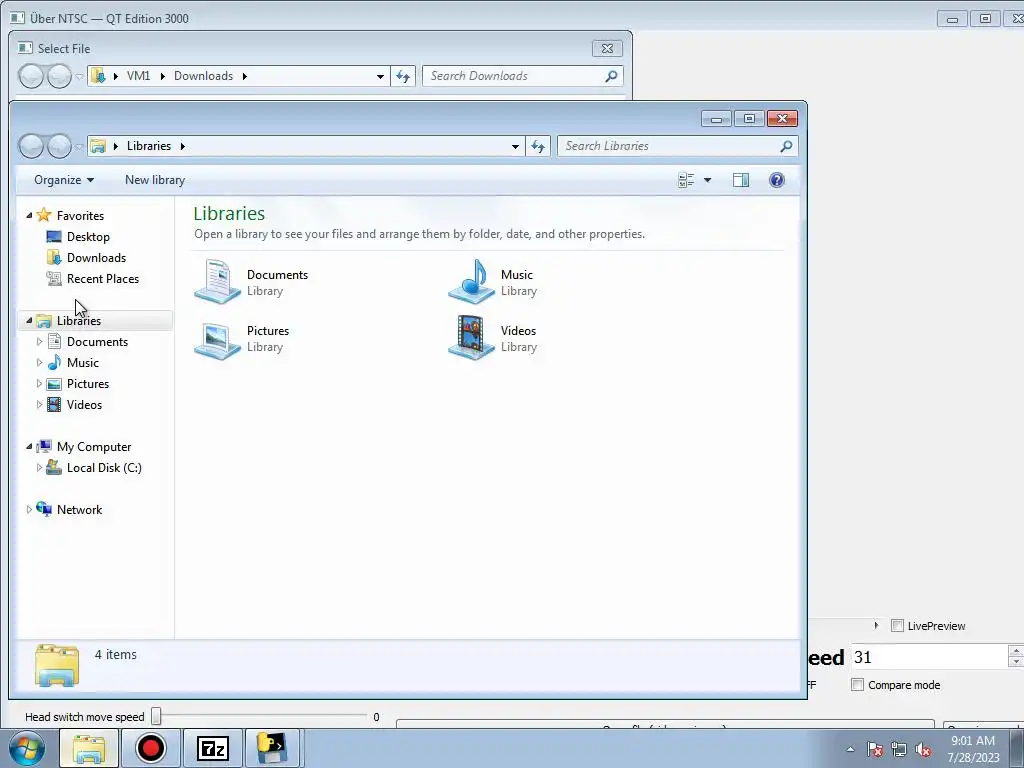Image resolution: width=1024 pixels, height=768 pixels.
Task: Expand Videos in the Libraries tree
Action: tap(39, 404)
